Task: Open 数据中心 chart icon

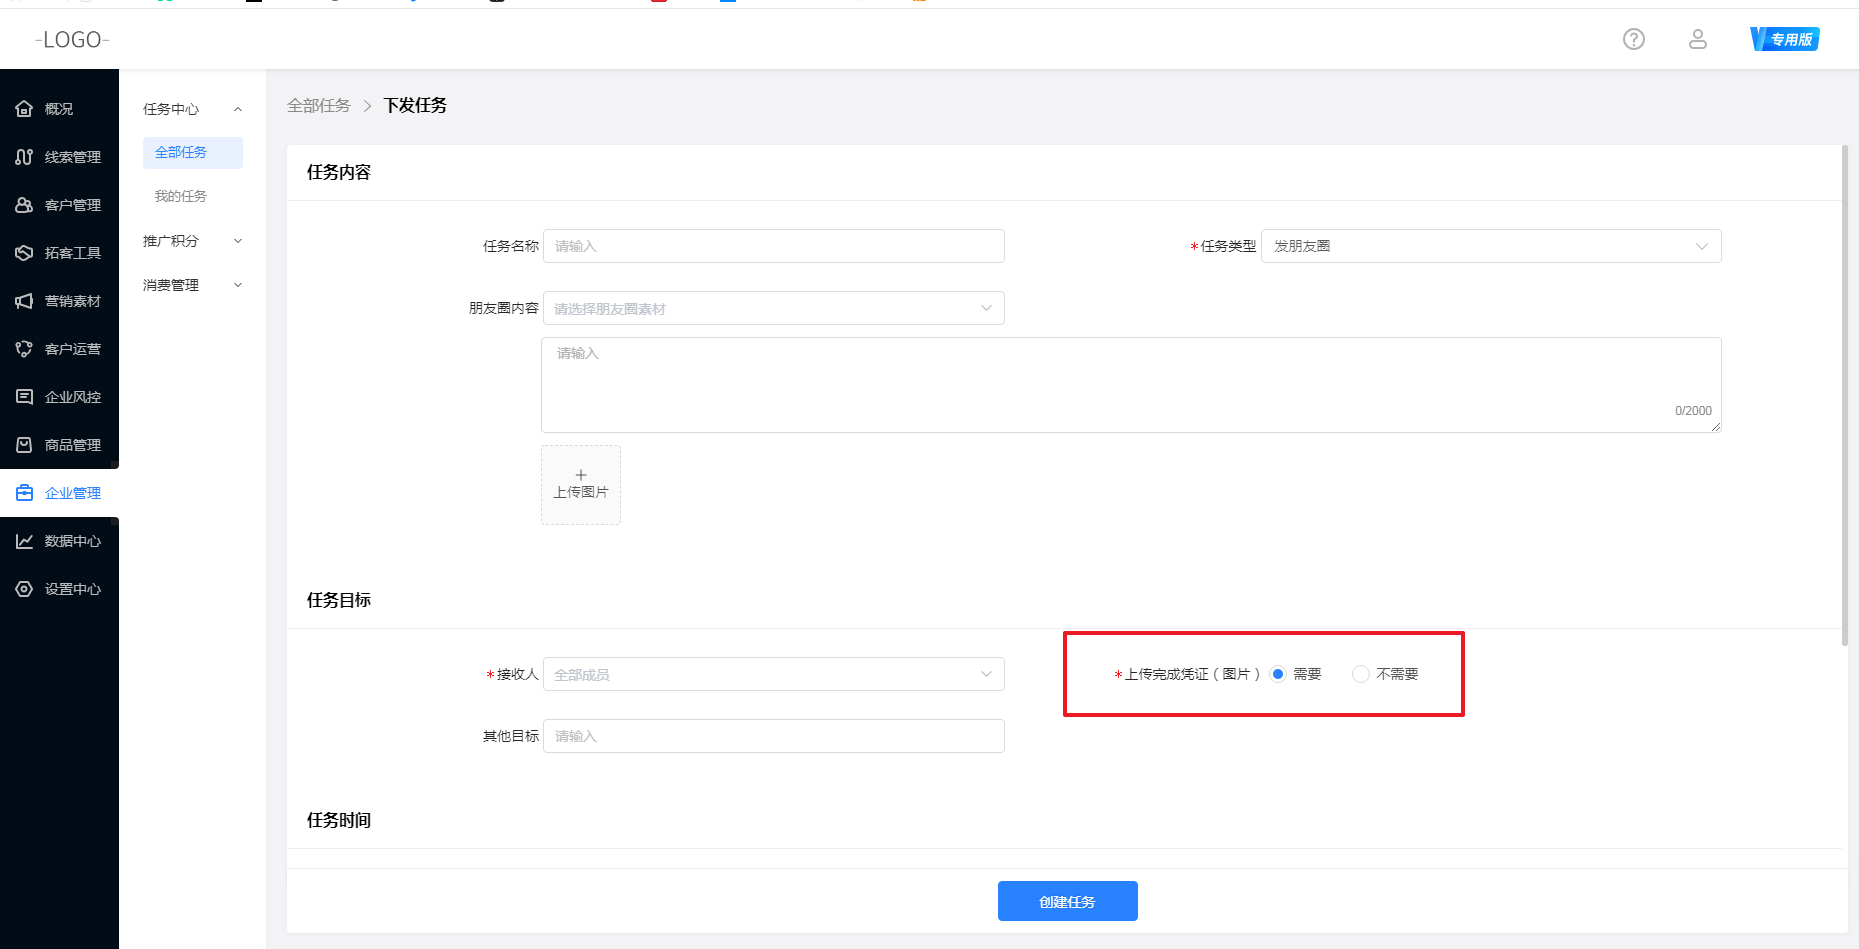Action: tap(24, 541)
